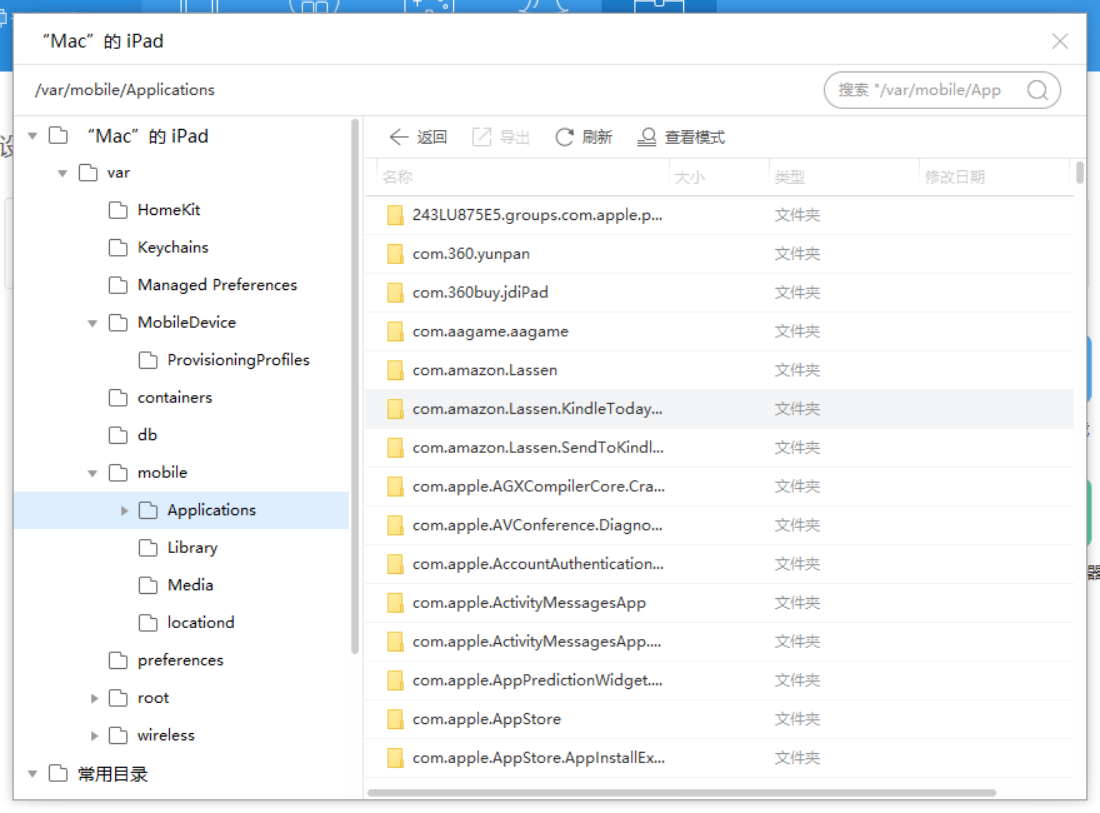Sort by the 名称 column header

pyautogui.click(x=397, y=177)
